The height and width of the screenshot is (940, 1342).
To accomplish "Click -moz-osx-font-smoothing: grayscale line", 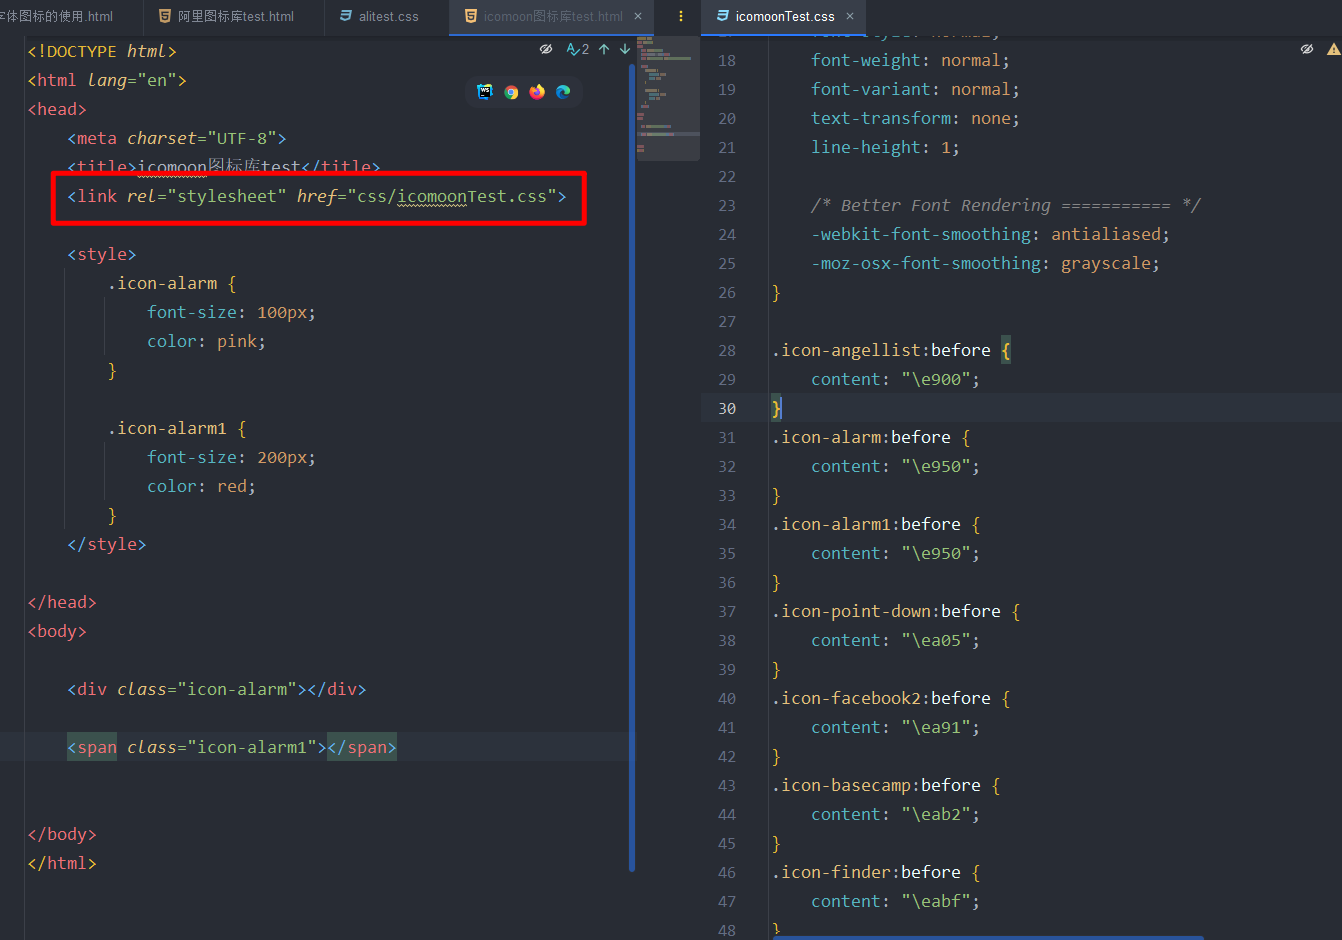I will (986, 263).
